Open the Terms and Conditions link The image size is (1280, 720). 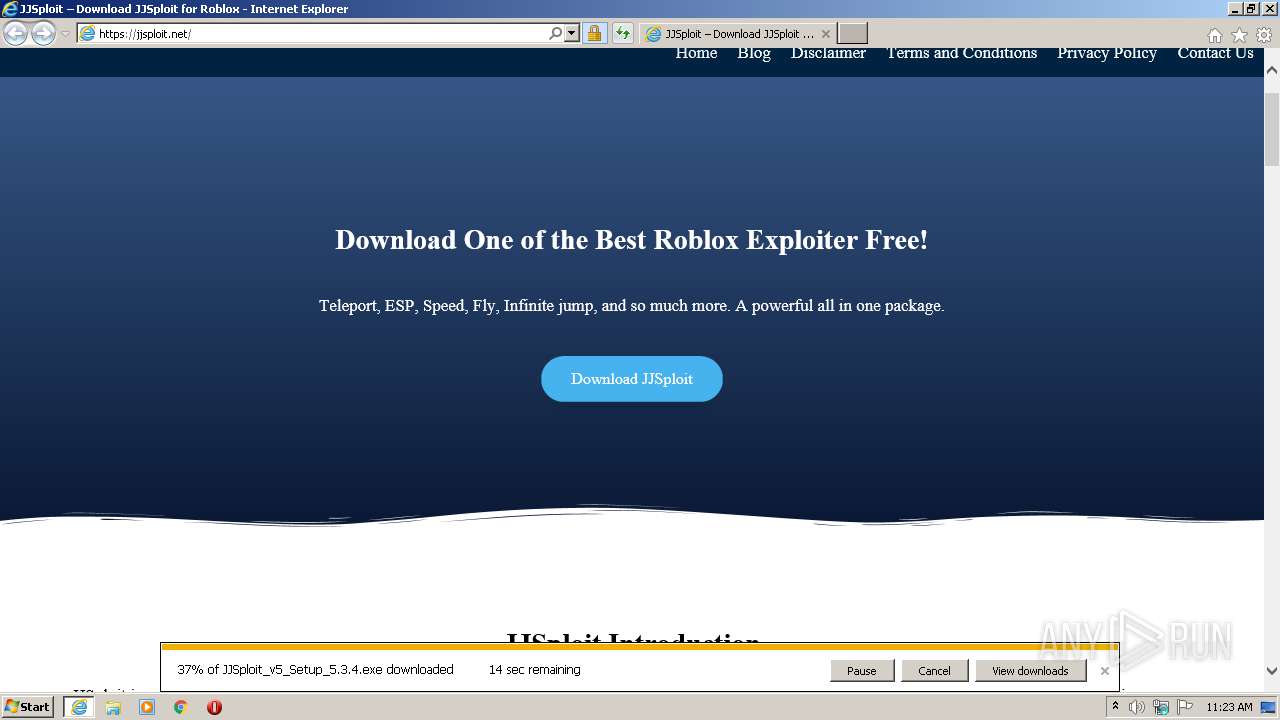(962, 53)
